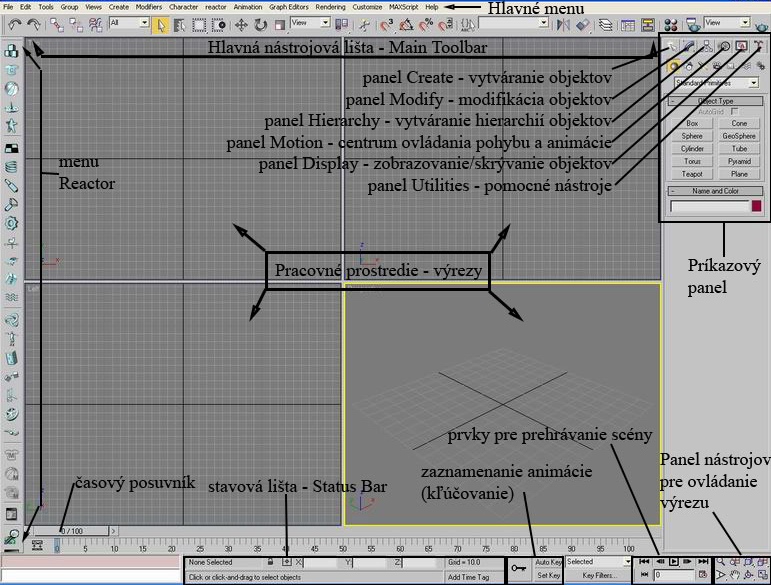Screen dimensions: 771x585
Task: Activate the Unlink Selection tool
Action: coord(76,25)
